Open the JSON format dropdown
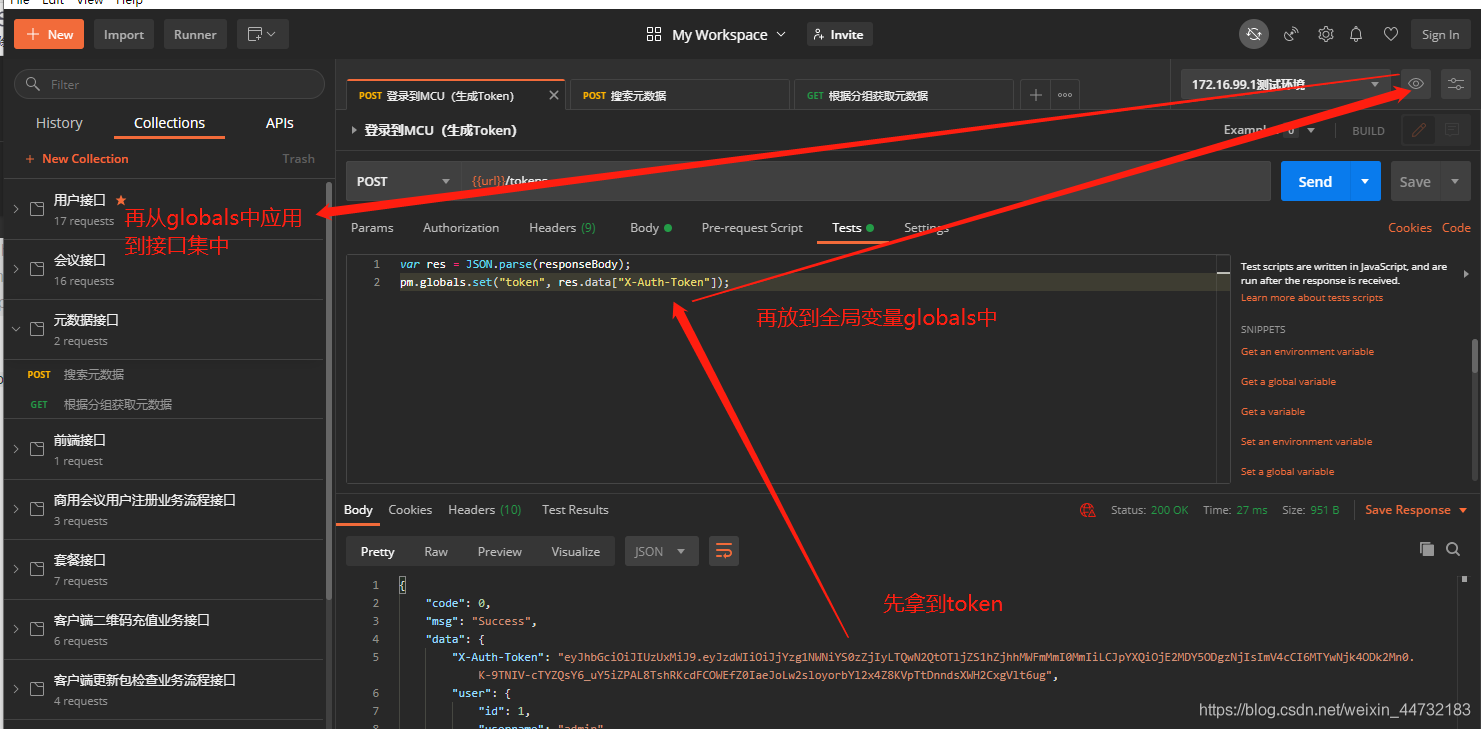The image size is (1481, 729). tap(660, 551)
